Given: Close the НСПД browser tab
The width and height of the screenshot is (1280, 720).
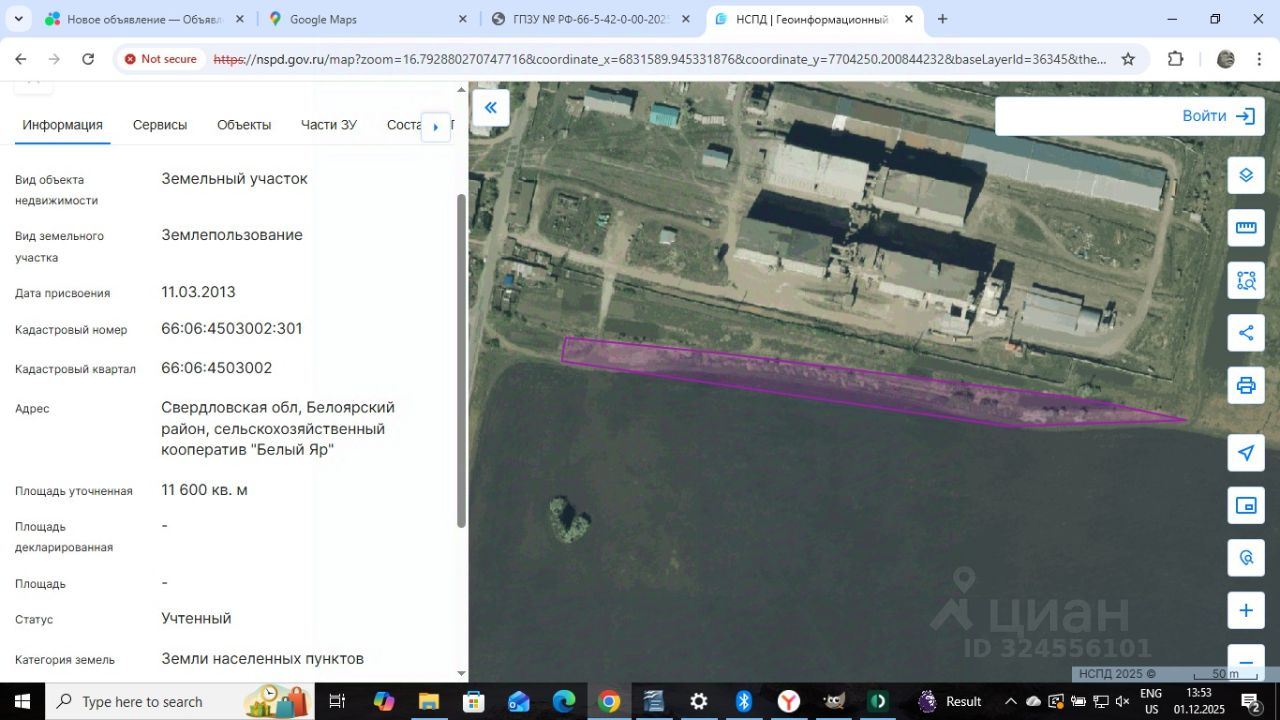Looking at the screenshot, I should [909, 19].
